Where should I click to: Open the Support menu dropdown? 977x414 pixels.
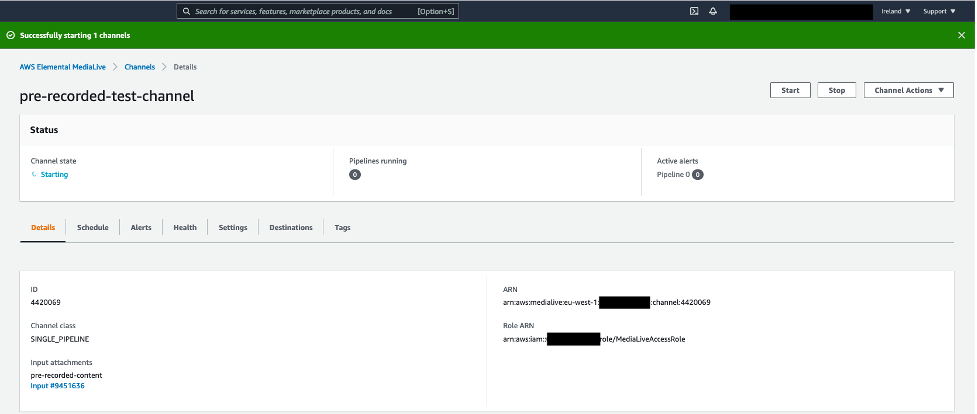939,11
